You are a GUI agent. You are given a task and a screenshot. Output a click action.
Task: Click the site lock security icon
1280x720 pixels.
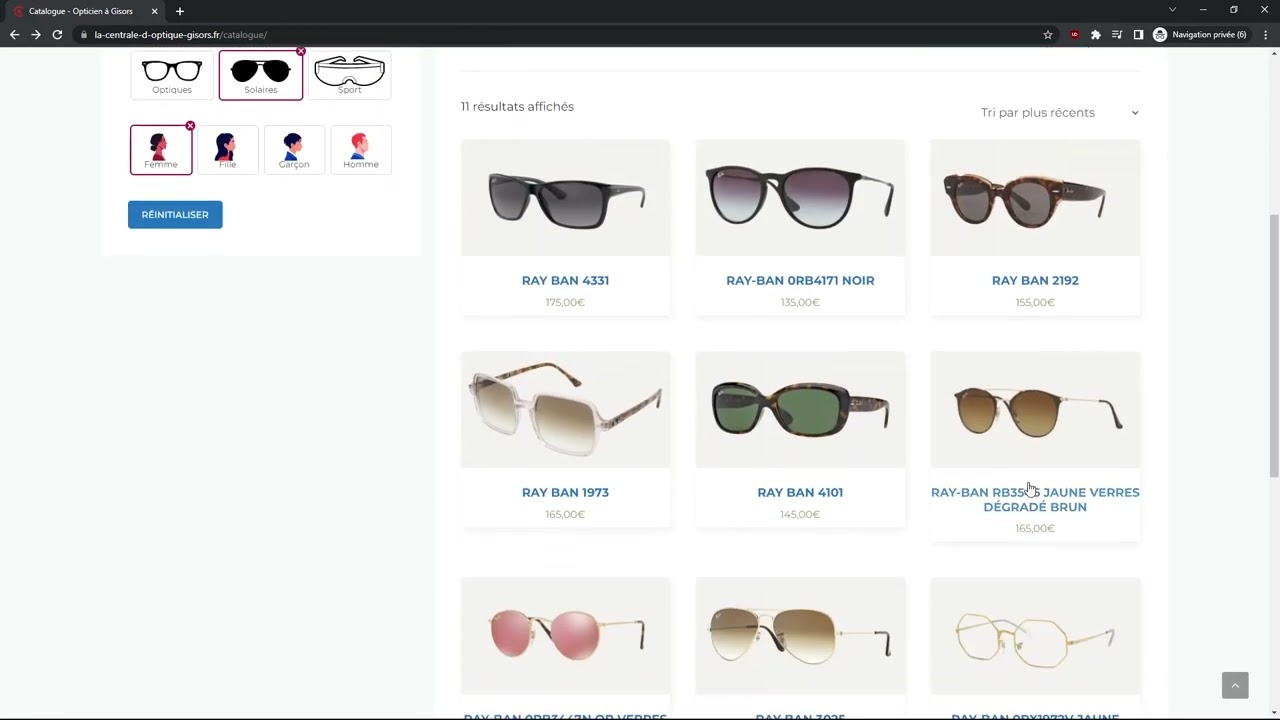[x=86, y=35]
